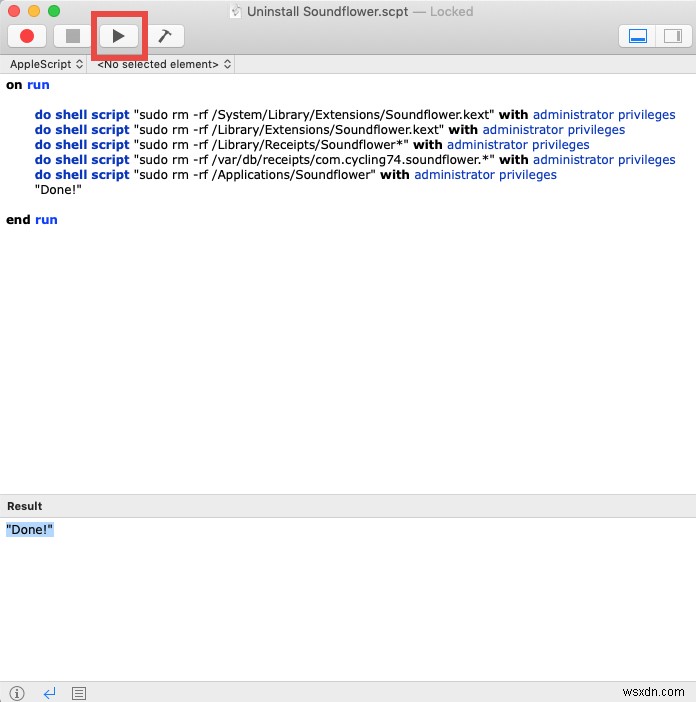Click the red Record button
Image resolution: width=696 pixels, height=702 pixels.
click(x=27, y=36)
